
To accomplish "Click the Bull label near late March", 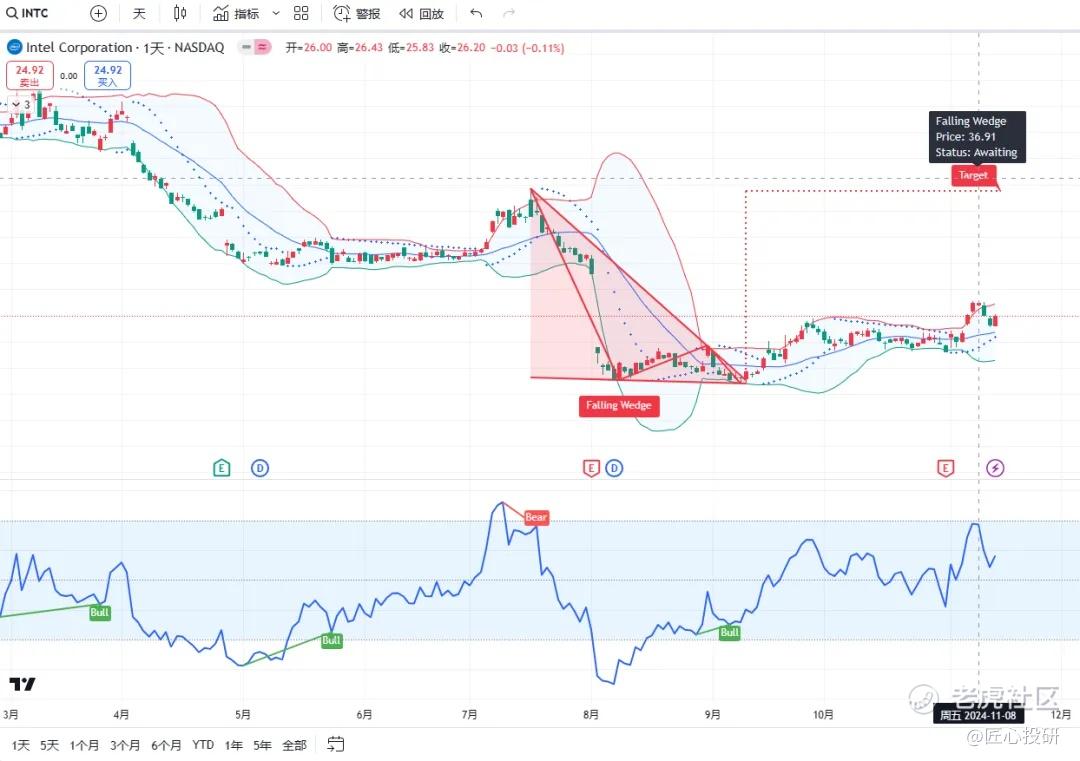I will click(x=99, y=612).
